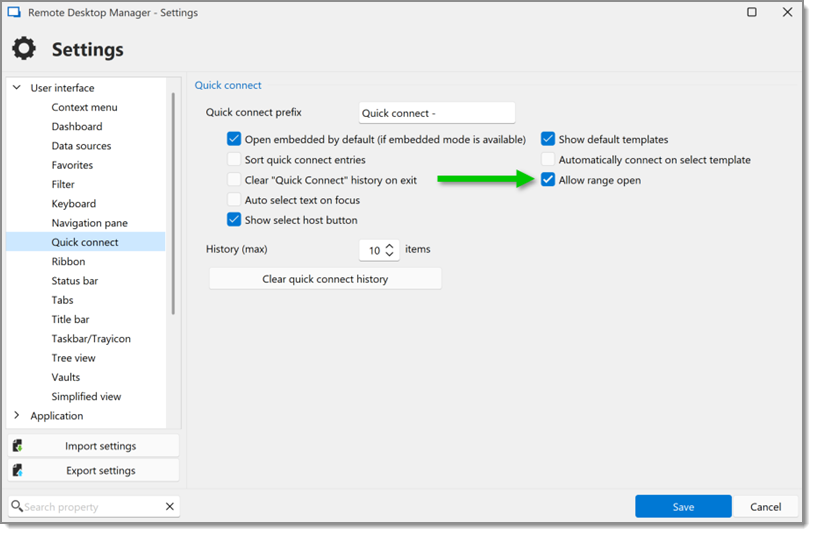
Task: Click the Export settings button
Action: pyautogui.click(x=94, y=471)
